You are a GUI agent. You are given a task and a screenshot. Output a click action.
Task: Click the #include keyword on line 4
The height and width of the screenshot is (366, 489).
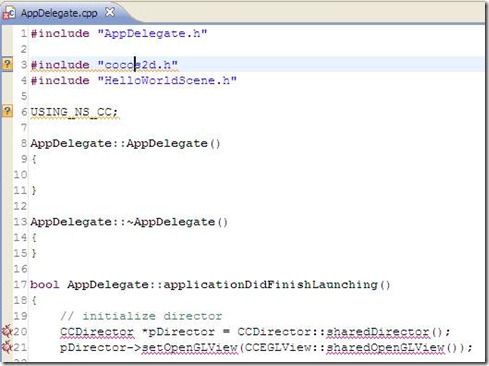[60, 80]
